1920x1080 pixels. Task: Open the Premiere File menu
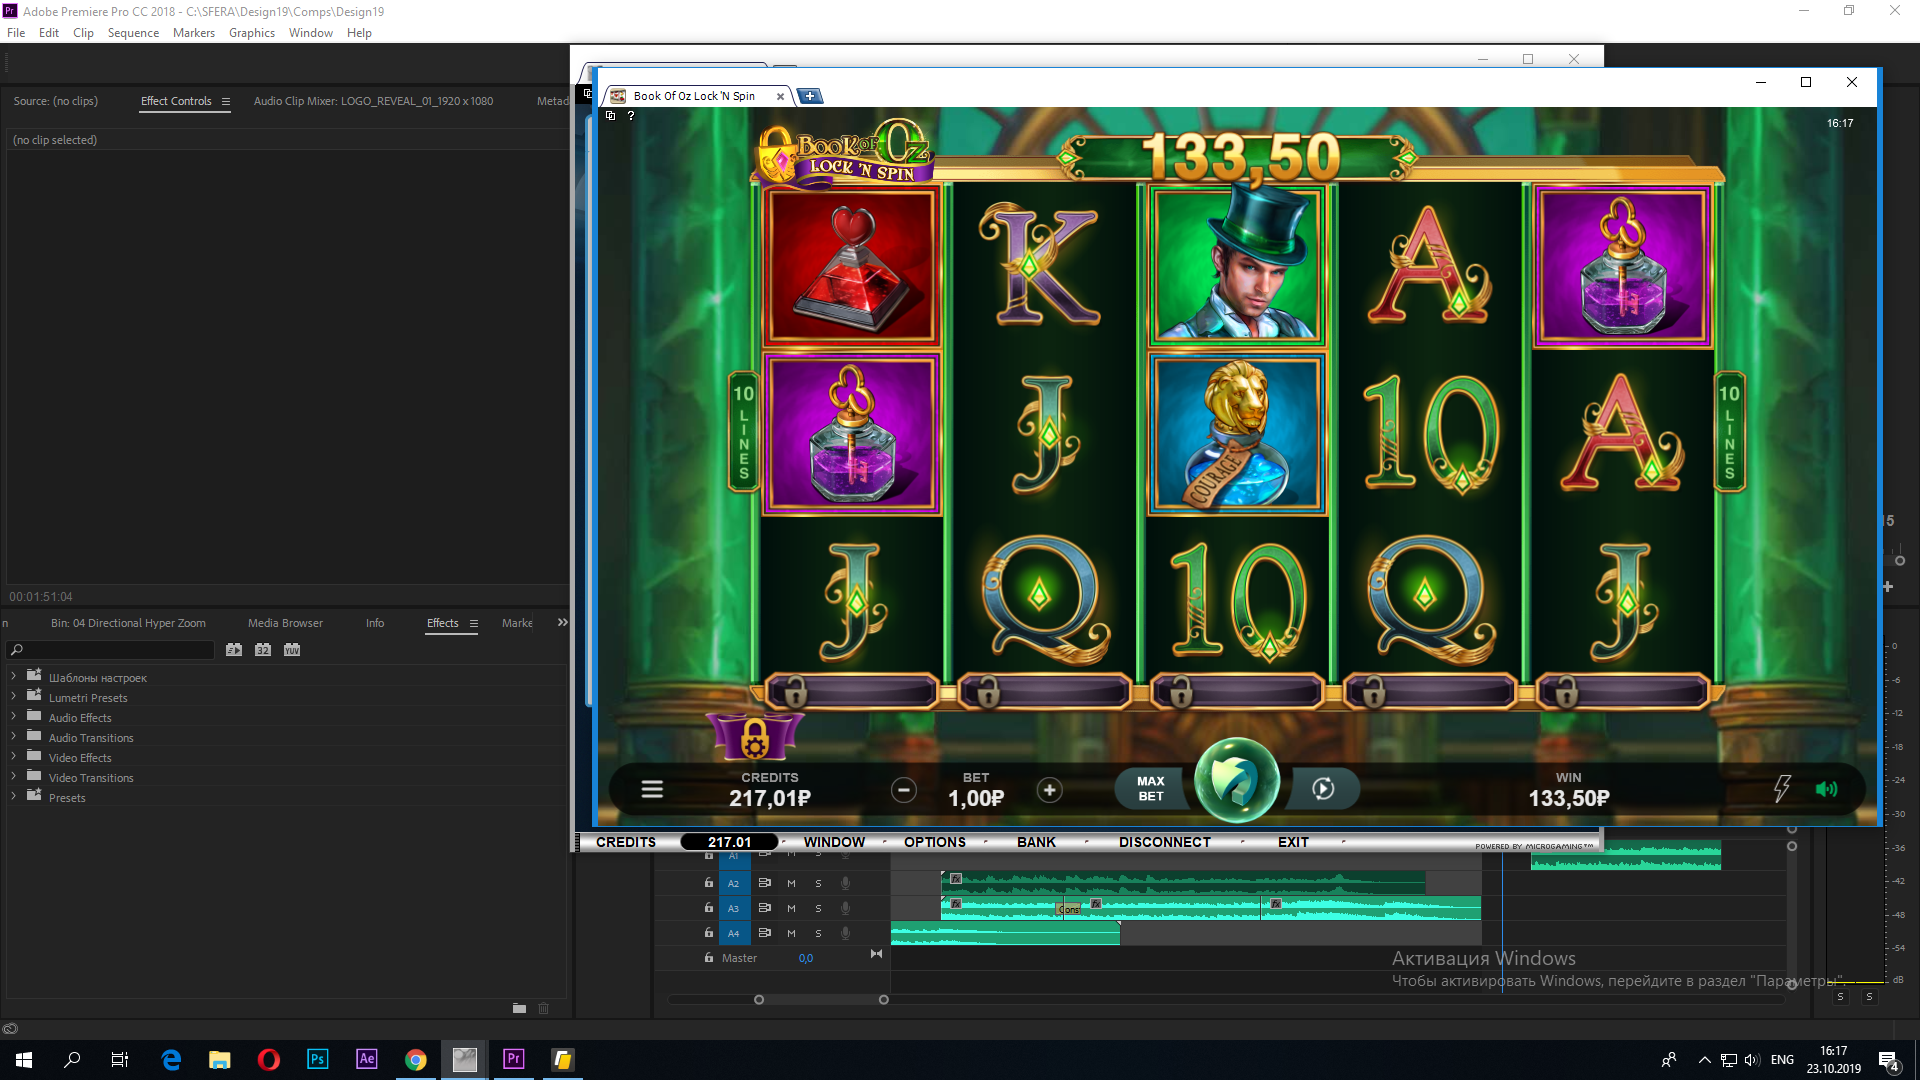(16, 33)
